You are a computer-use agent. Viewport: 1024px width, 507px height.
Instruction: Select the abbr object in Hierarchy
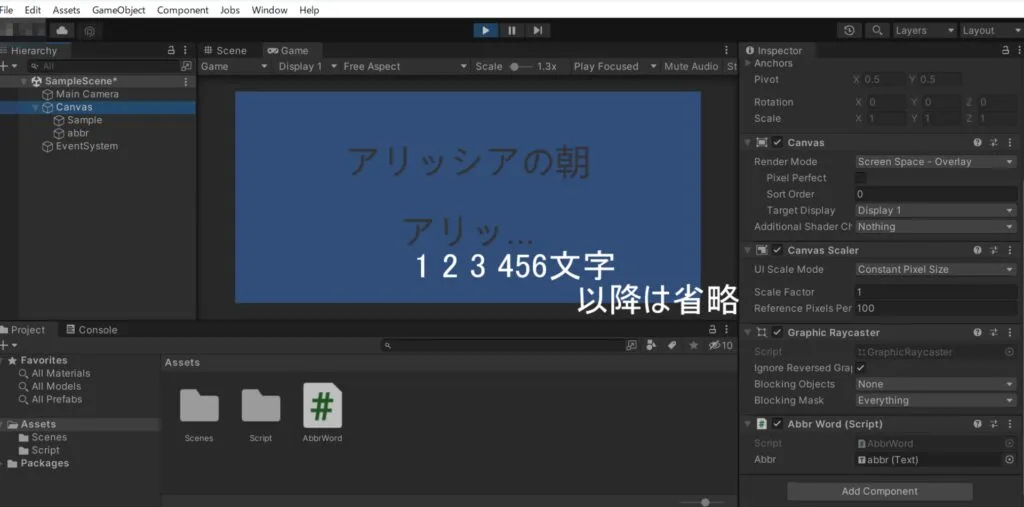[78, 133]
